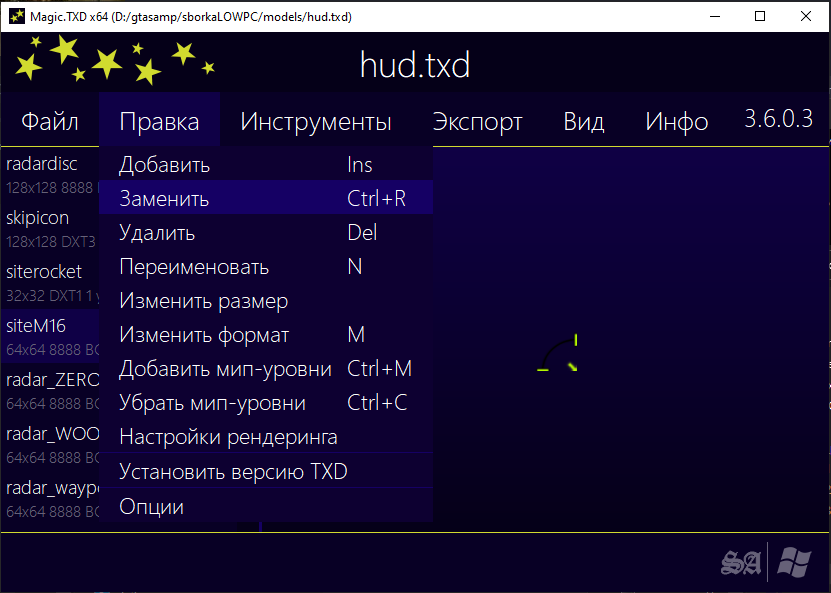Screen dimensions: 831x593
Task: Choose Заменить to replace the texture
Action: [x=165, y=199]
